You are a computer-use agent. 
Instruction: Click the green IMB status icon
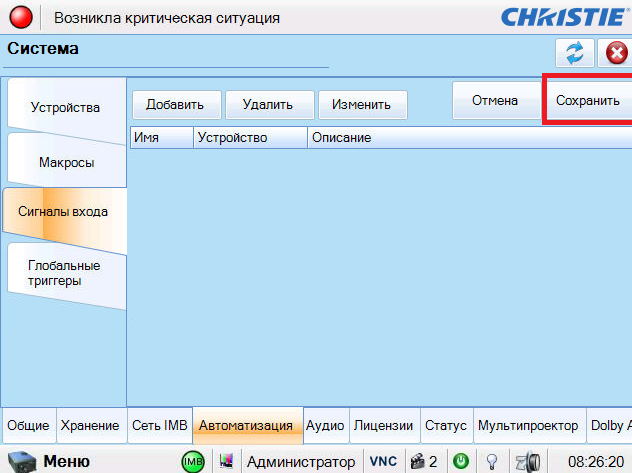(x=193, y=462)
